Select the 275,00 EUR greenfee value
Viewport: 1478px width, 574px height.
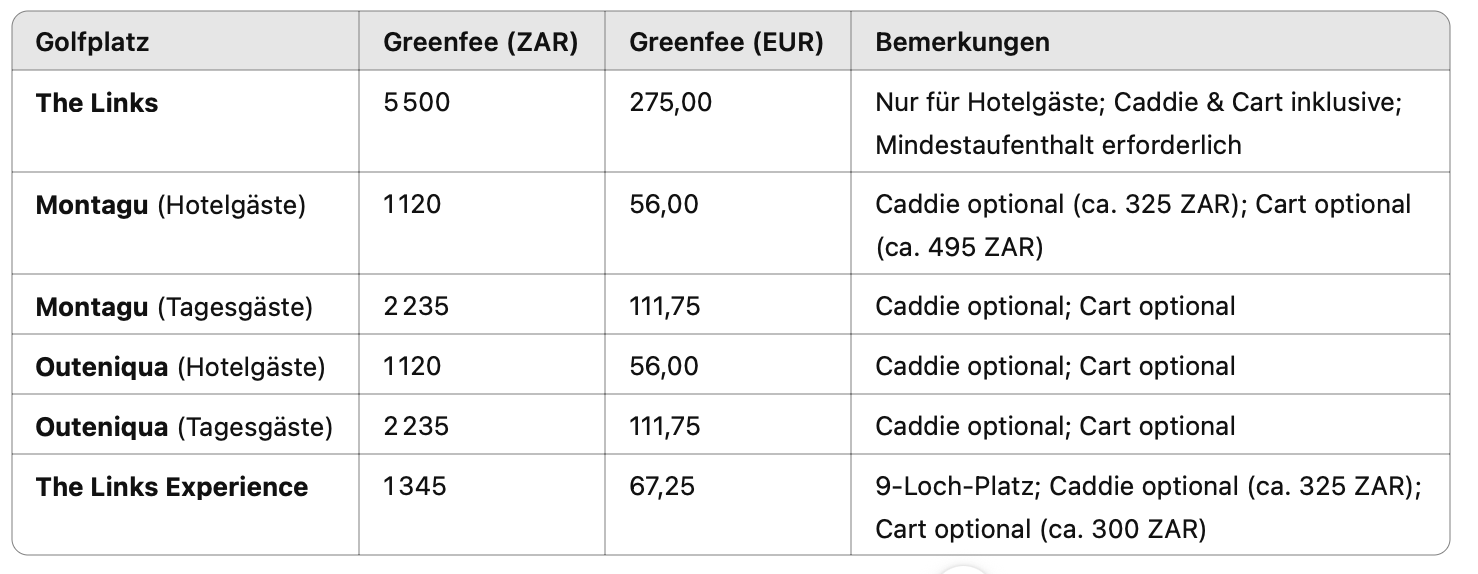tap(671, 103)
